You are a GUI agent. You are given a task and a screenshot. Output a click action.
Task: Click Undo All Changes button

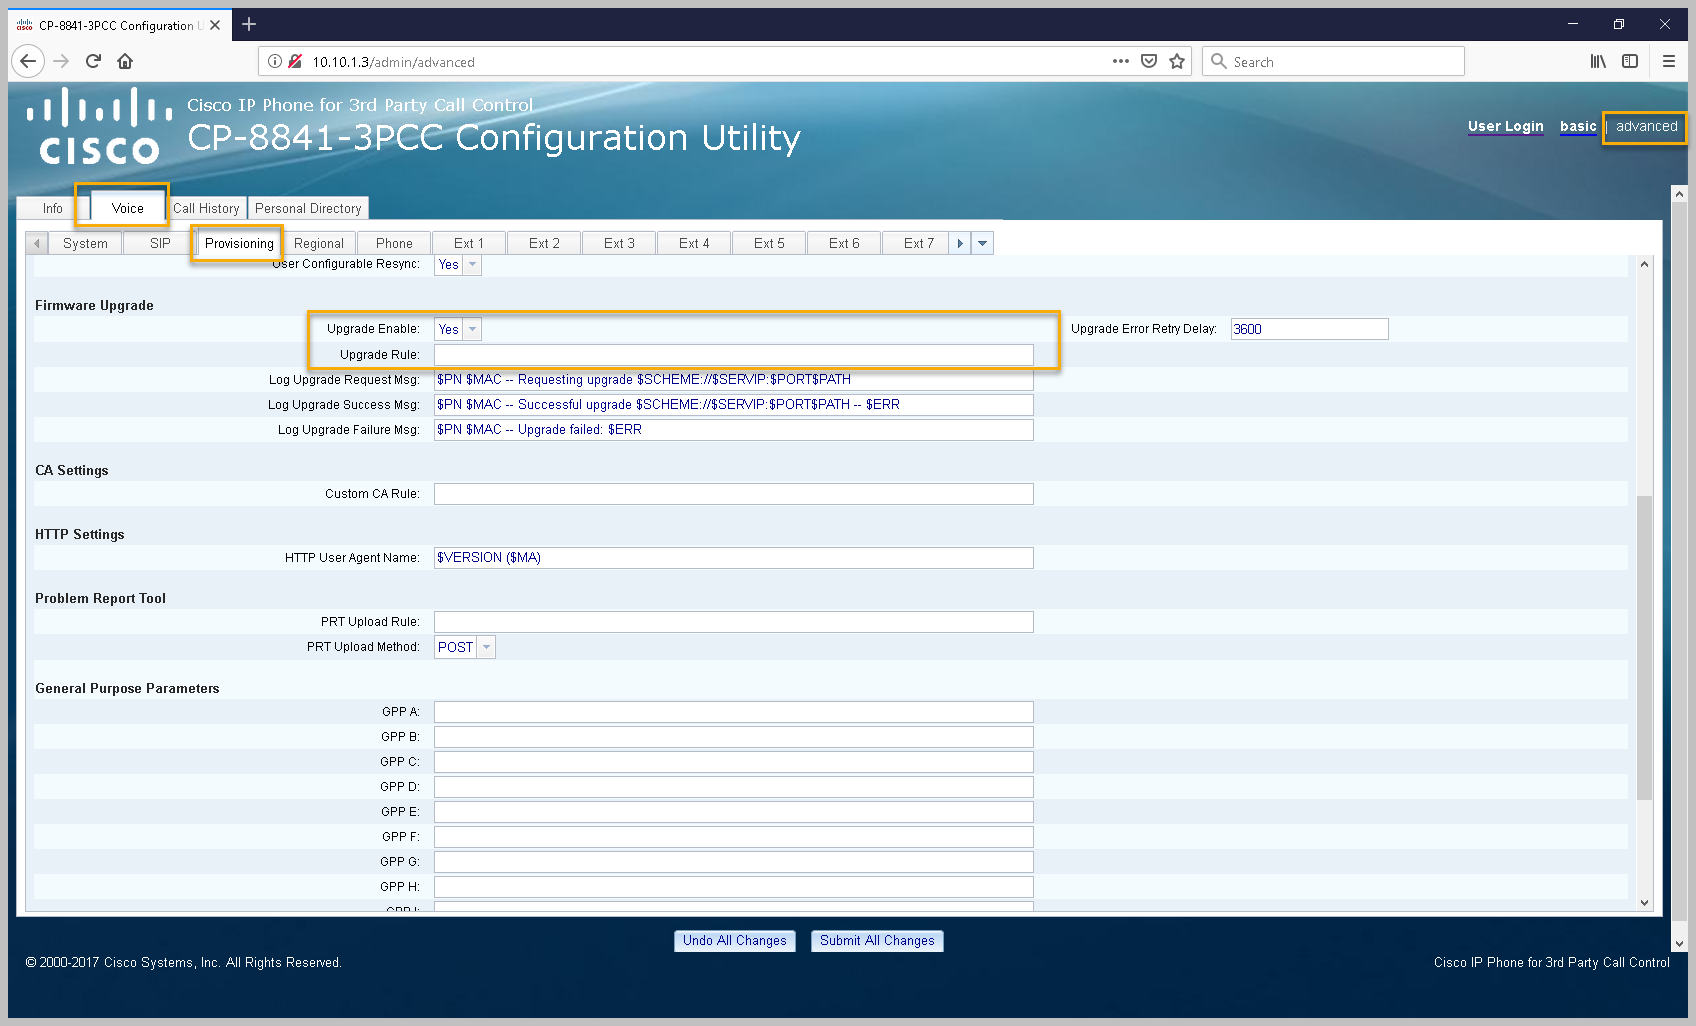(735, 941)
